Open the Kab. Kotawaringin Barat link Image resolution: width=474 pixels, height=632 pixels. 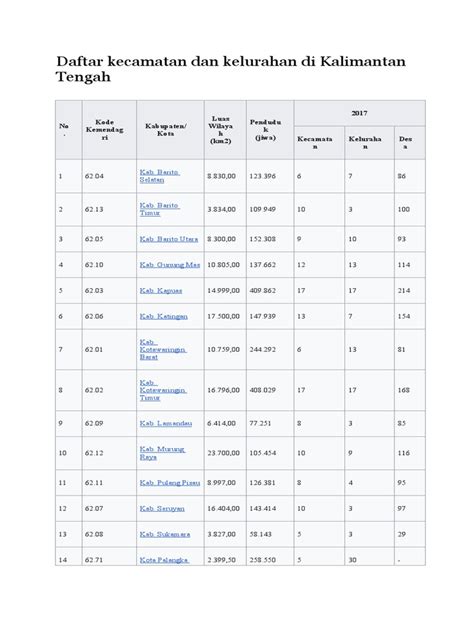tap(163, 349)
